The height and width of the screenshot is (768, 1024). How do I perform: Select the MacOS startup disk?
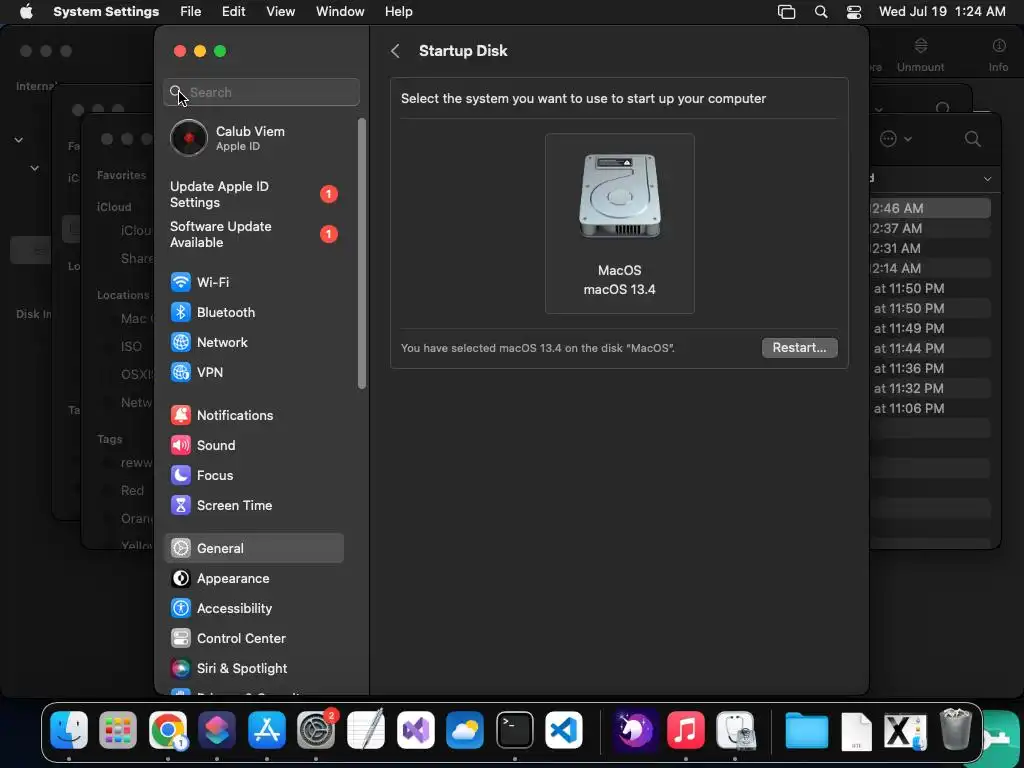click(620, 223)
